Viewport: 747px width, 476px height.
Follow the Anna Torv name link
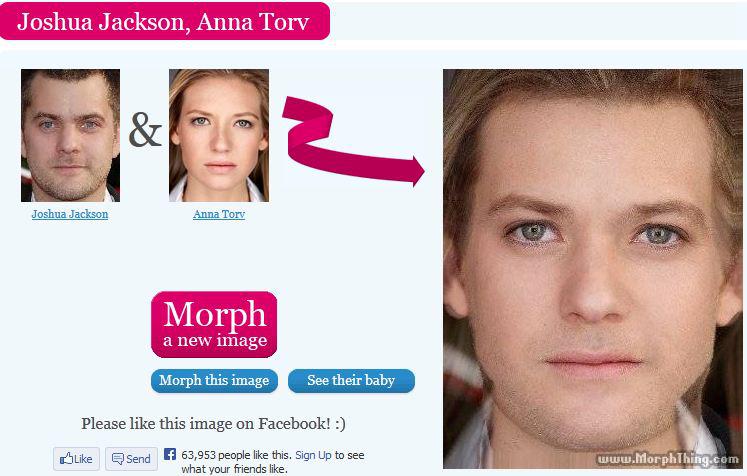point(219,214)
